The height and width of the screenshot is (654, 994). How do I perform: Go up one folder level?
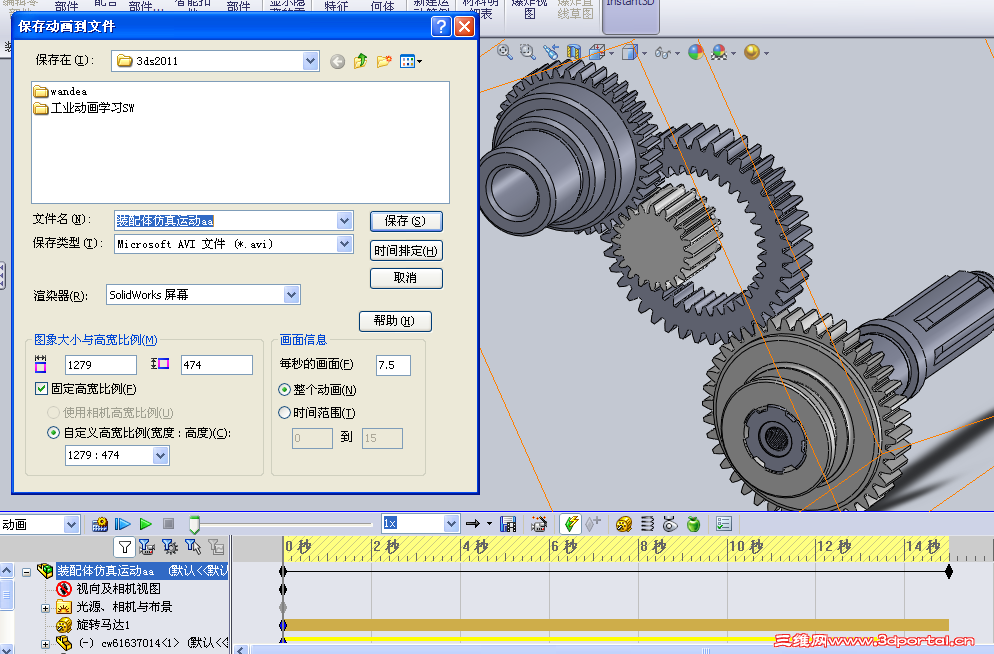point(361,61)
